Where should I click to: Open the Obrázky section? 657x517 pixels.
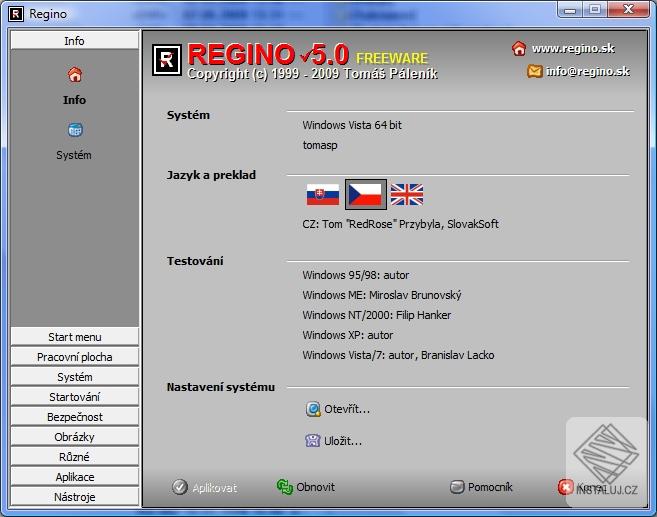[75, 437]
